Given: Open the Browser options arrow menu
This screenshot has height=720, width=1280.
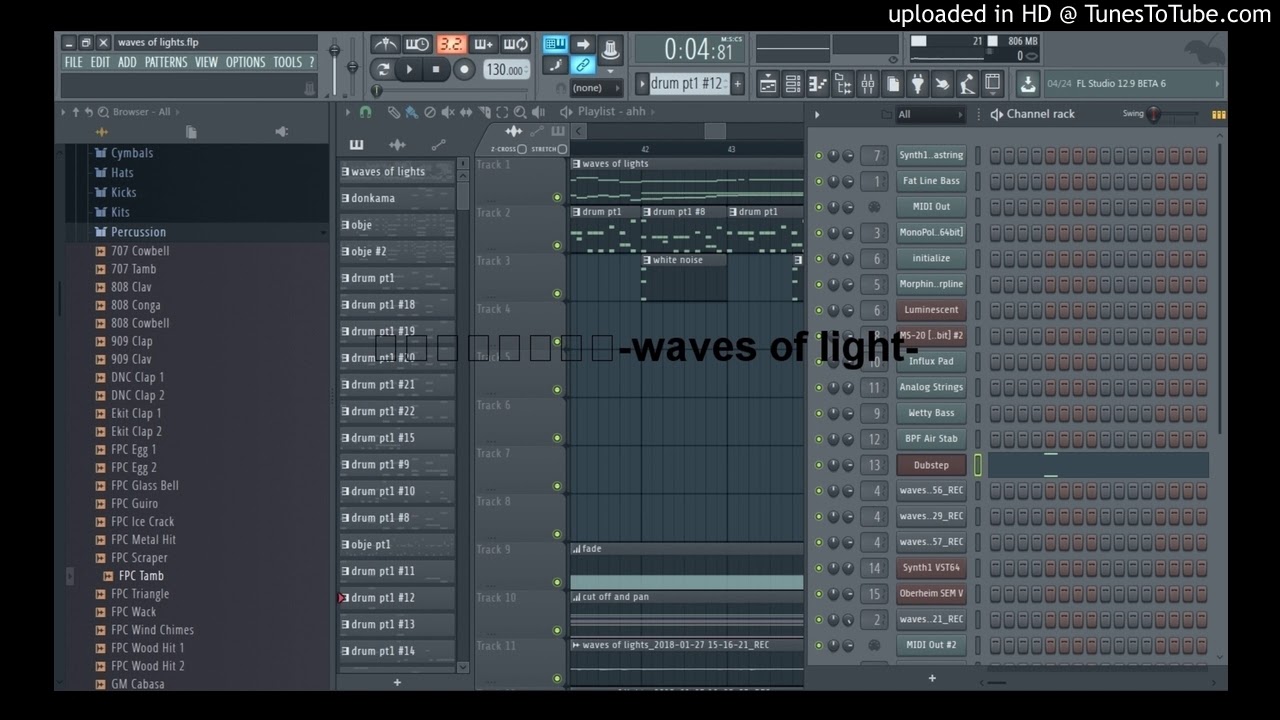Looking at the screenshot, I should tap(63, 112).
